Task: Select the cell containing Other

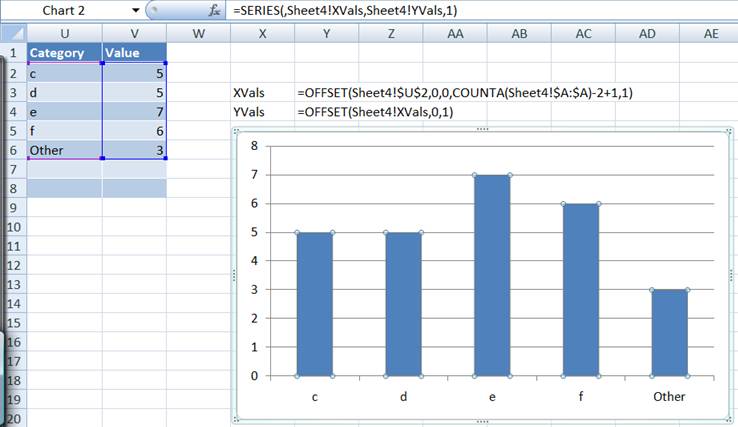Action: tap(64, 150)
